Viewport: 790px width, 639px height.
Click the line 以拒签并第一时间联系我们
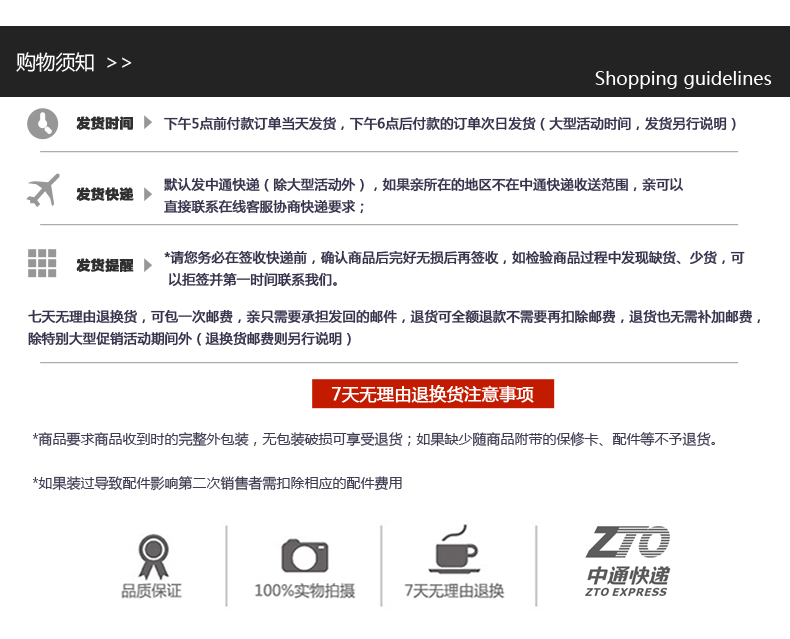click(x=253, y=279)
